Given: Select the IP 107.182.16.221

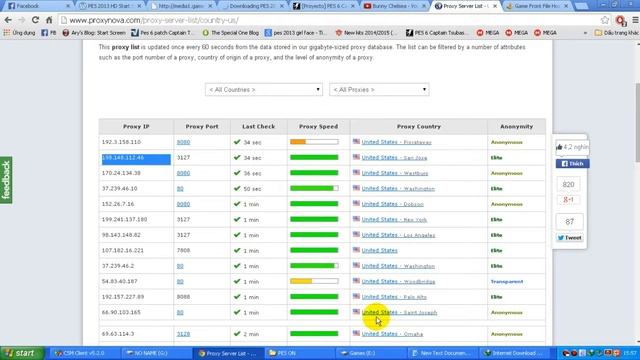Looking at the screenshot, I should coord(122,250).
